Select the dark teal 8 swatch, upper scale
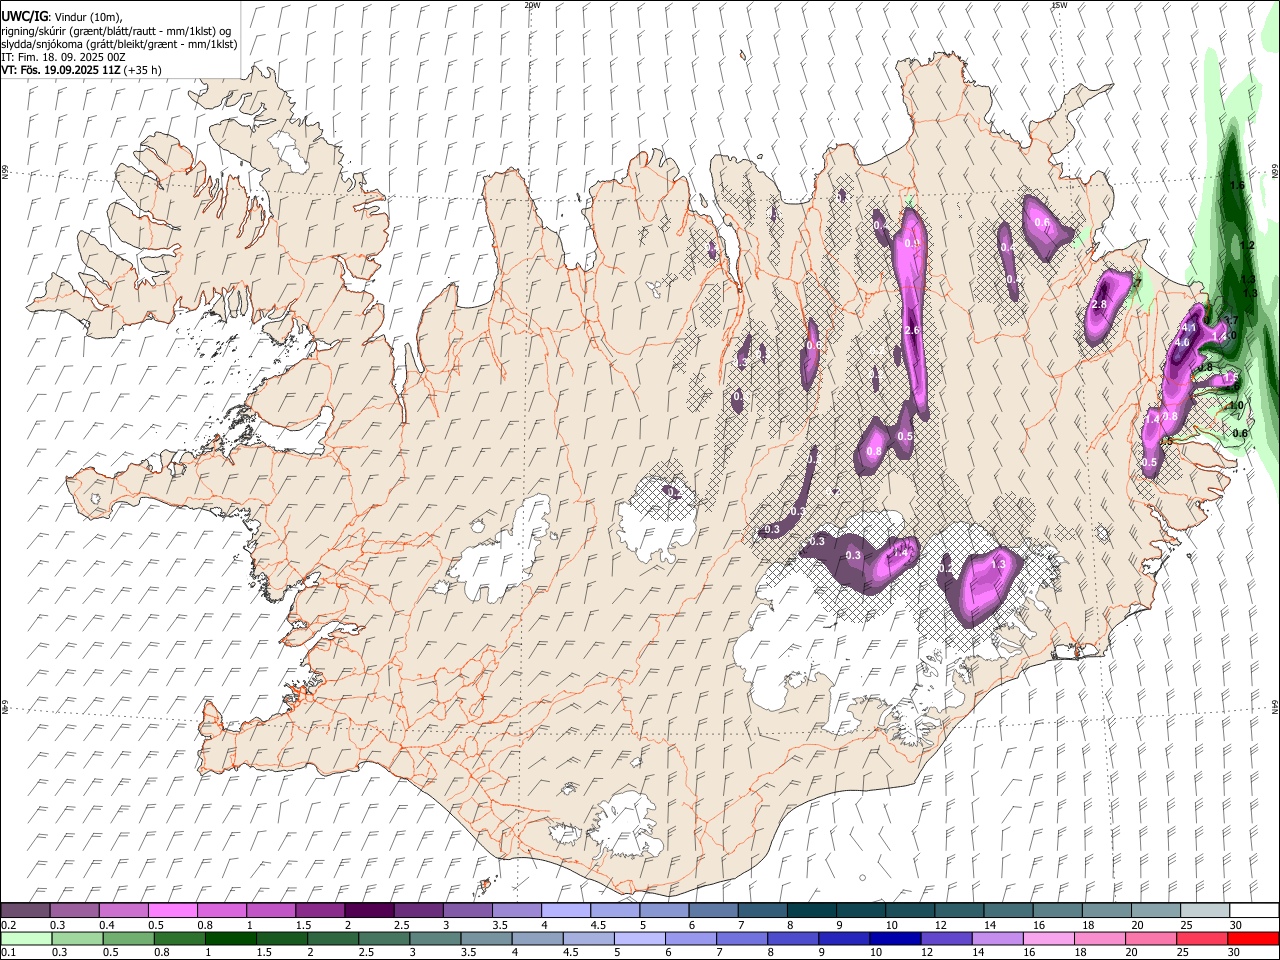1280x960 pixels. [x=811, y=911]
